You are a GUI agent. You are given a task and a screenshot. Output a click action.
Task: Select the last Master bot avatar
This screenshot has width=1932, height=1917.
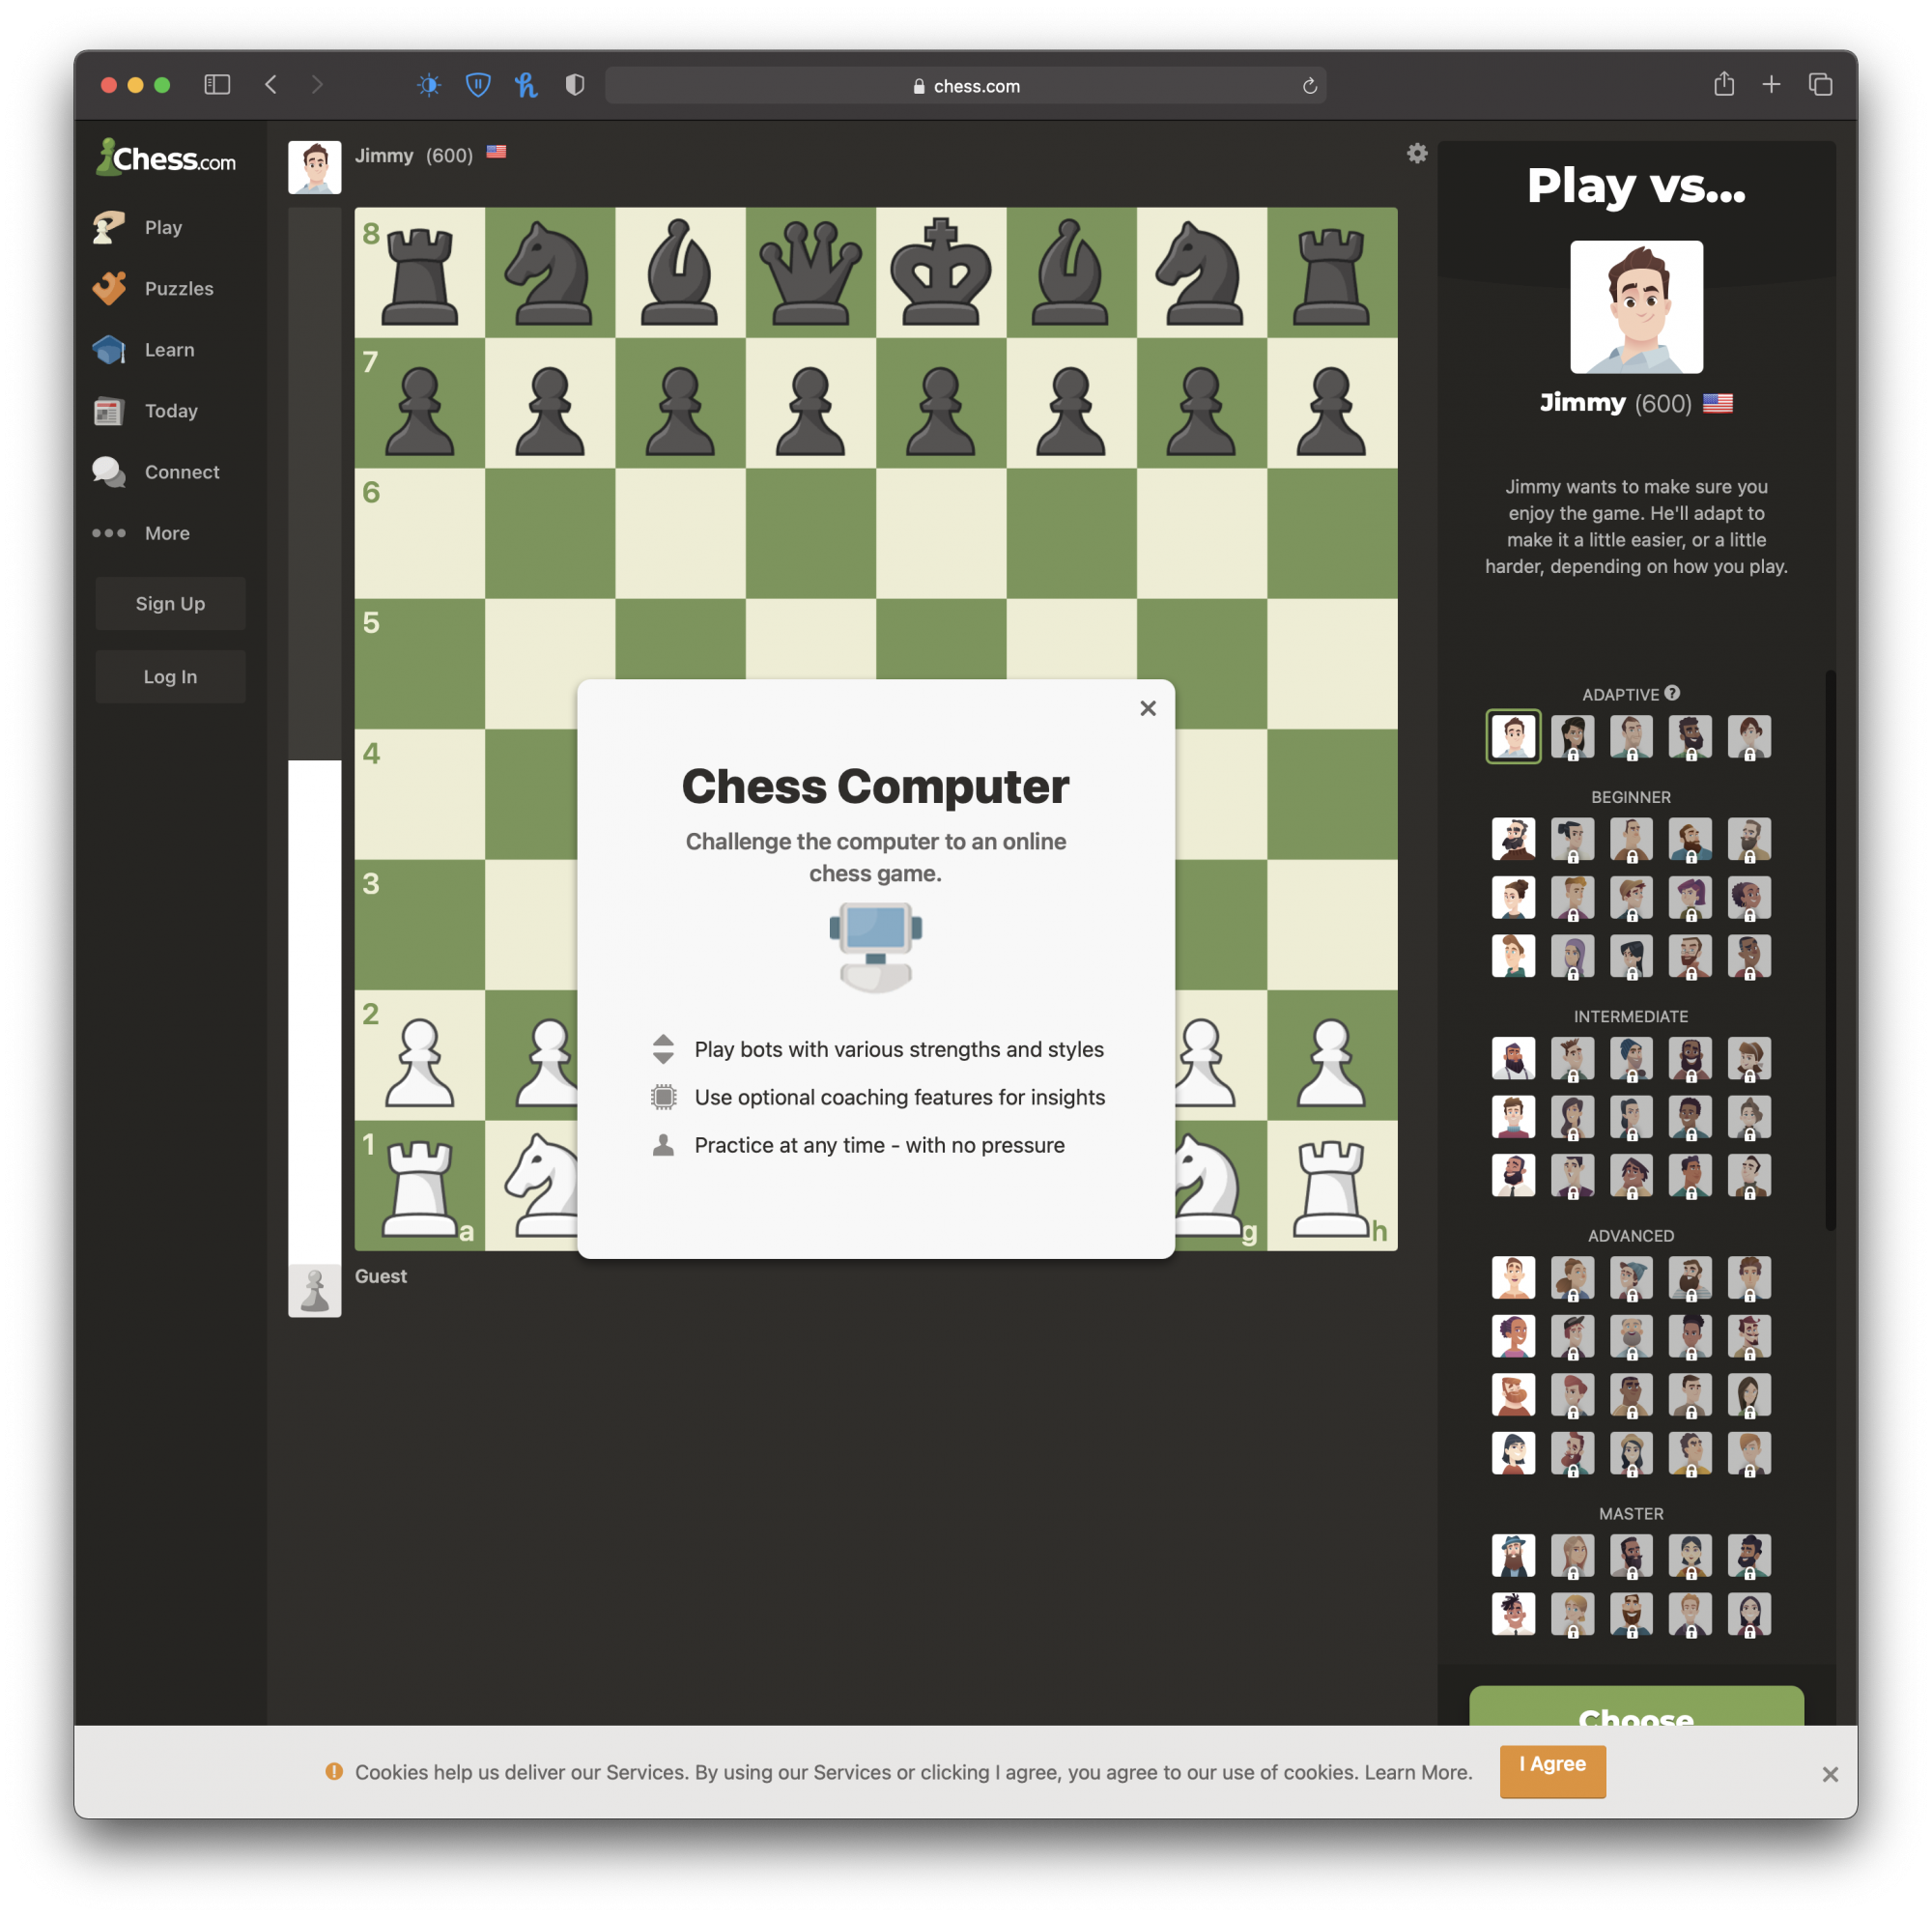click(1749, 1614)
